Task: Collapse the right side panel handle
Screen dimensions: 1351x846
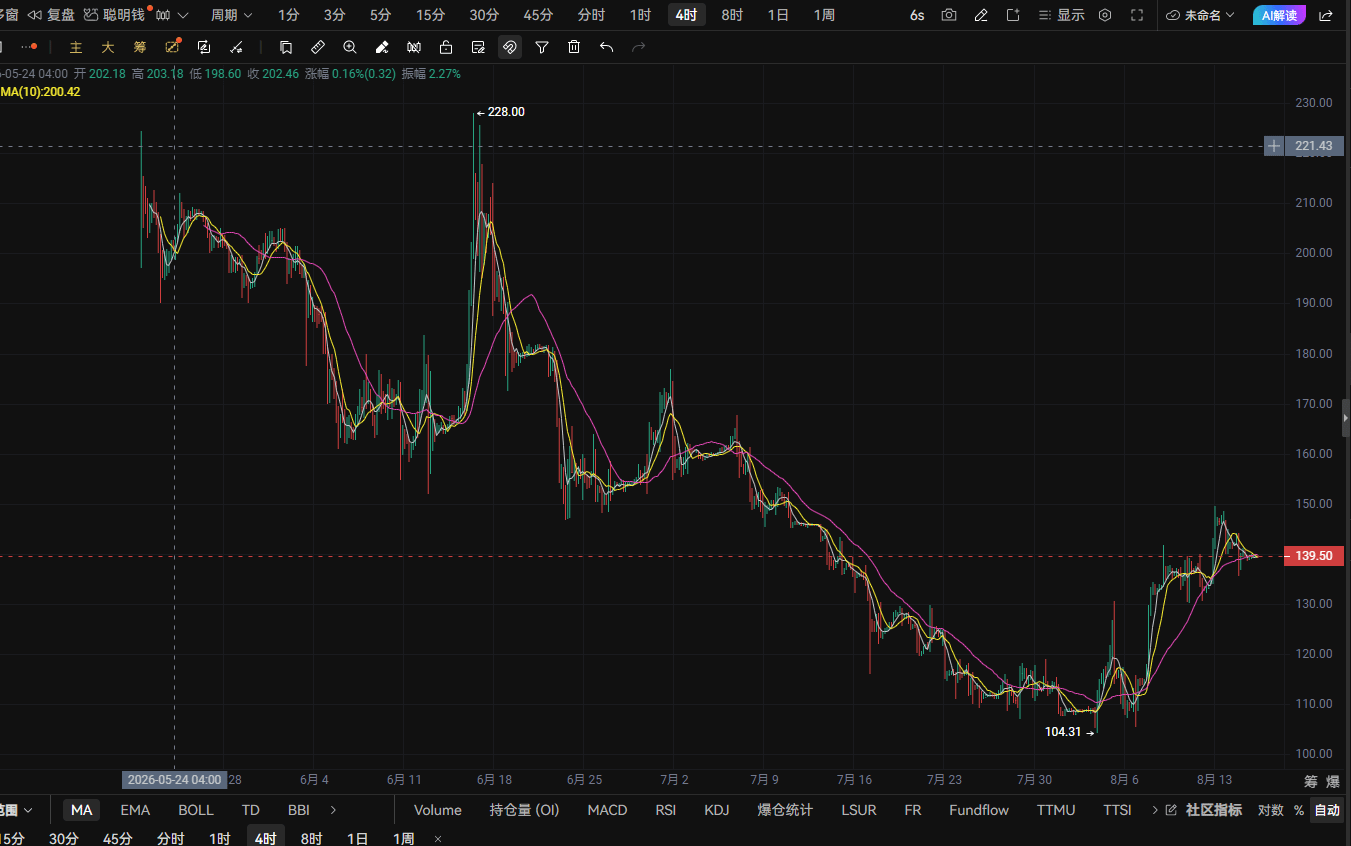Action: [x=1346, y=417]
